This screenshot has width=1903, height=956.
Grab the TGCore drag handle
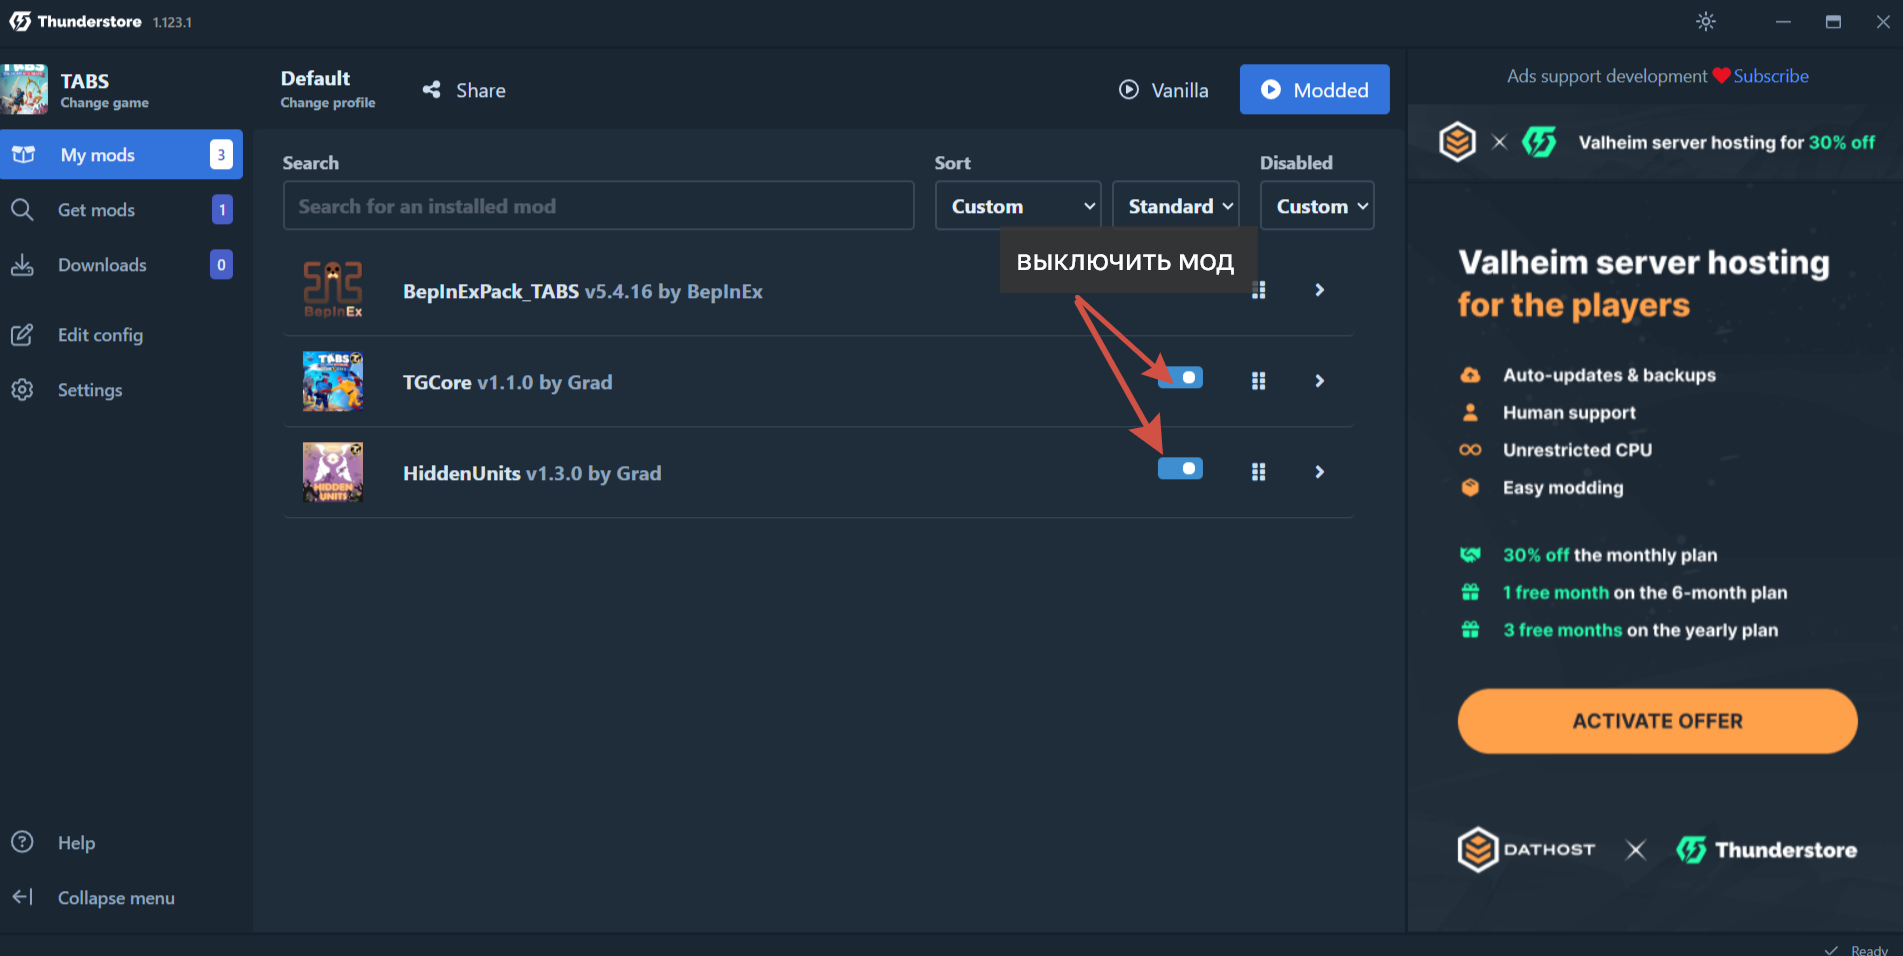(1259, 381)
